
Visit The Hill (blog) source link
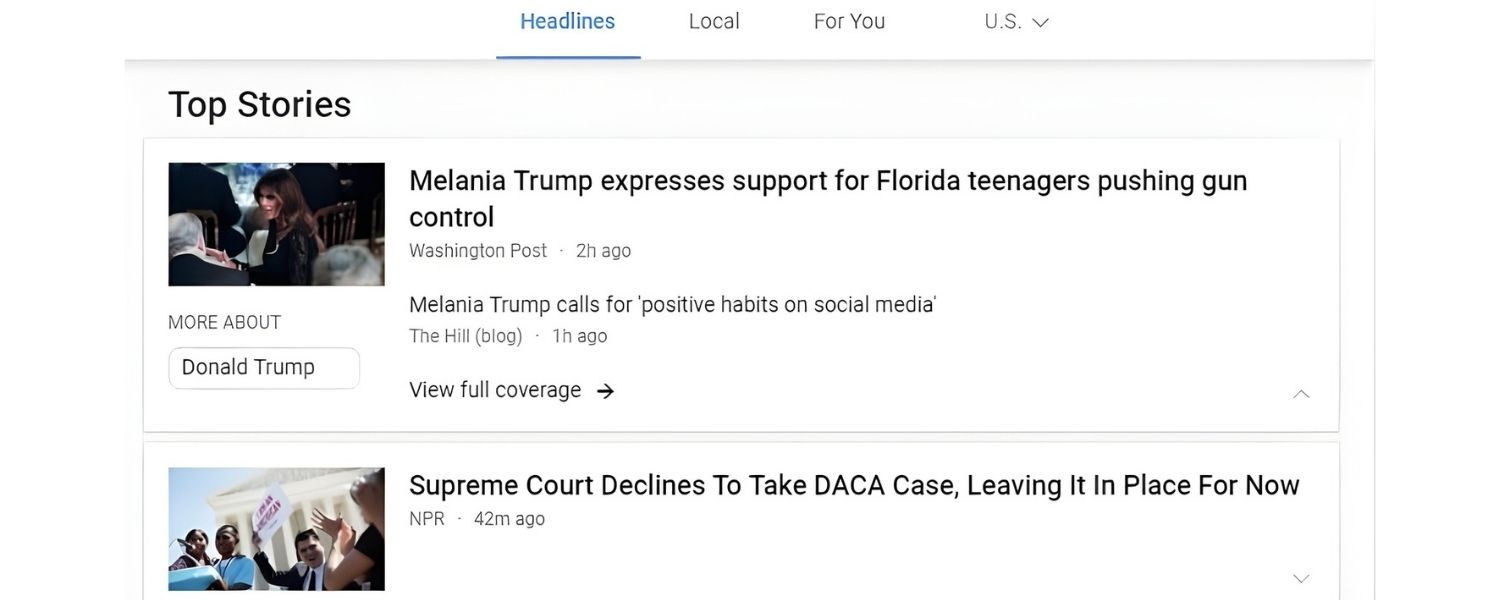pos(465,336)
